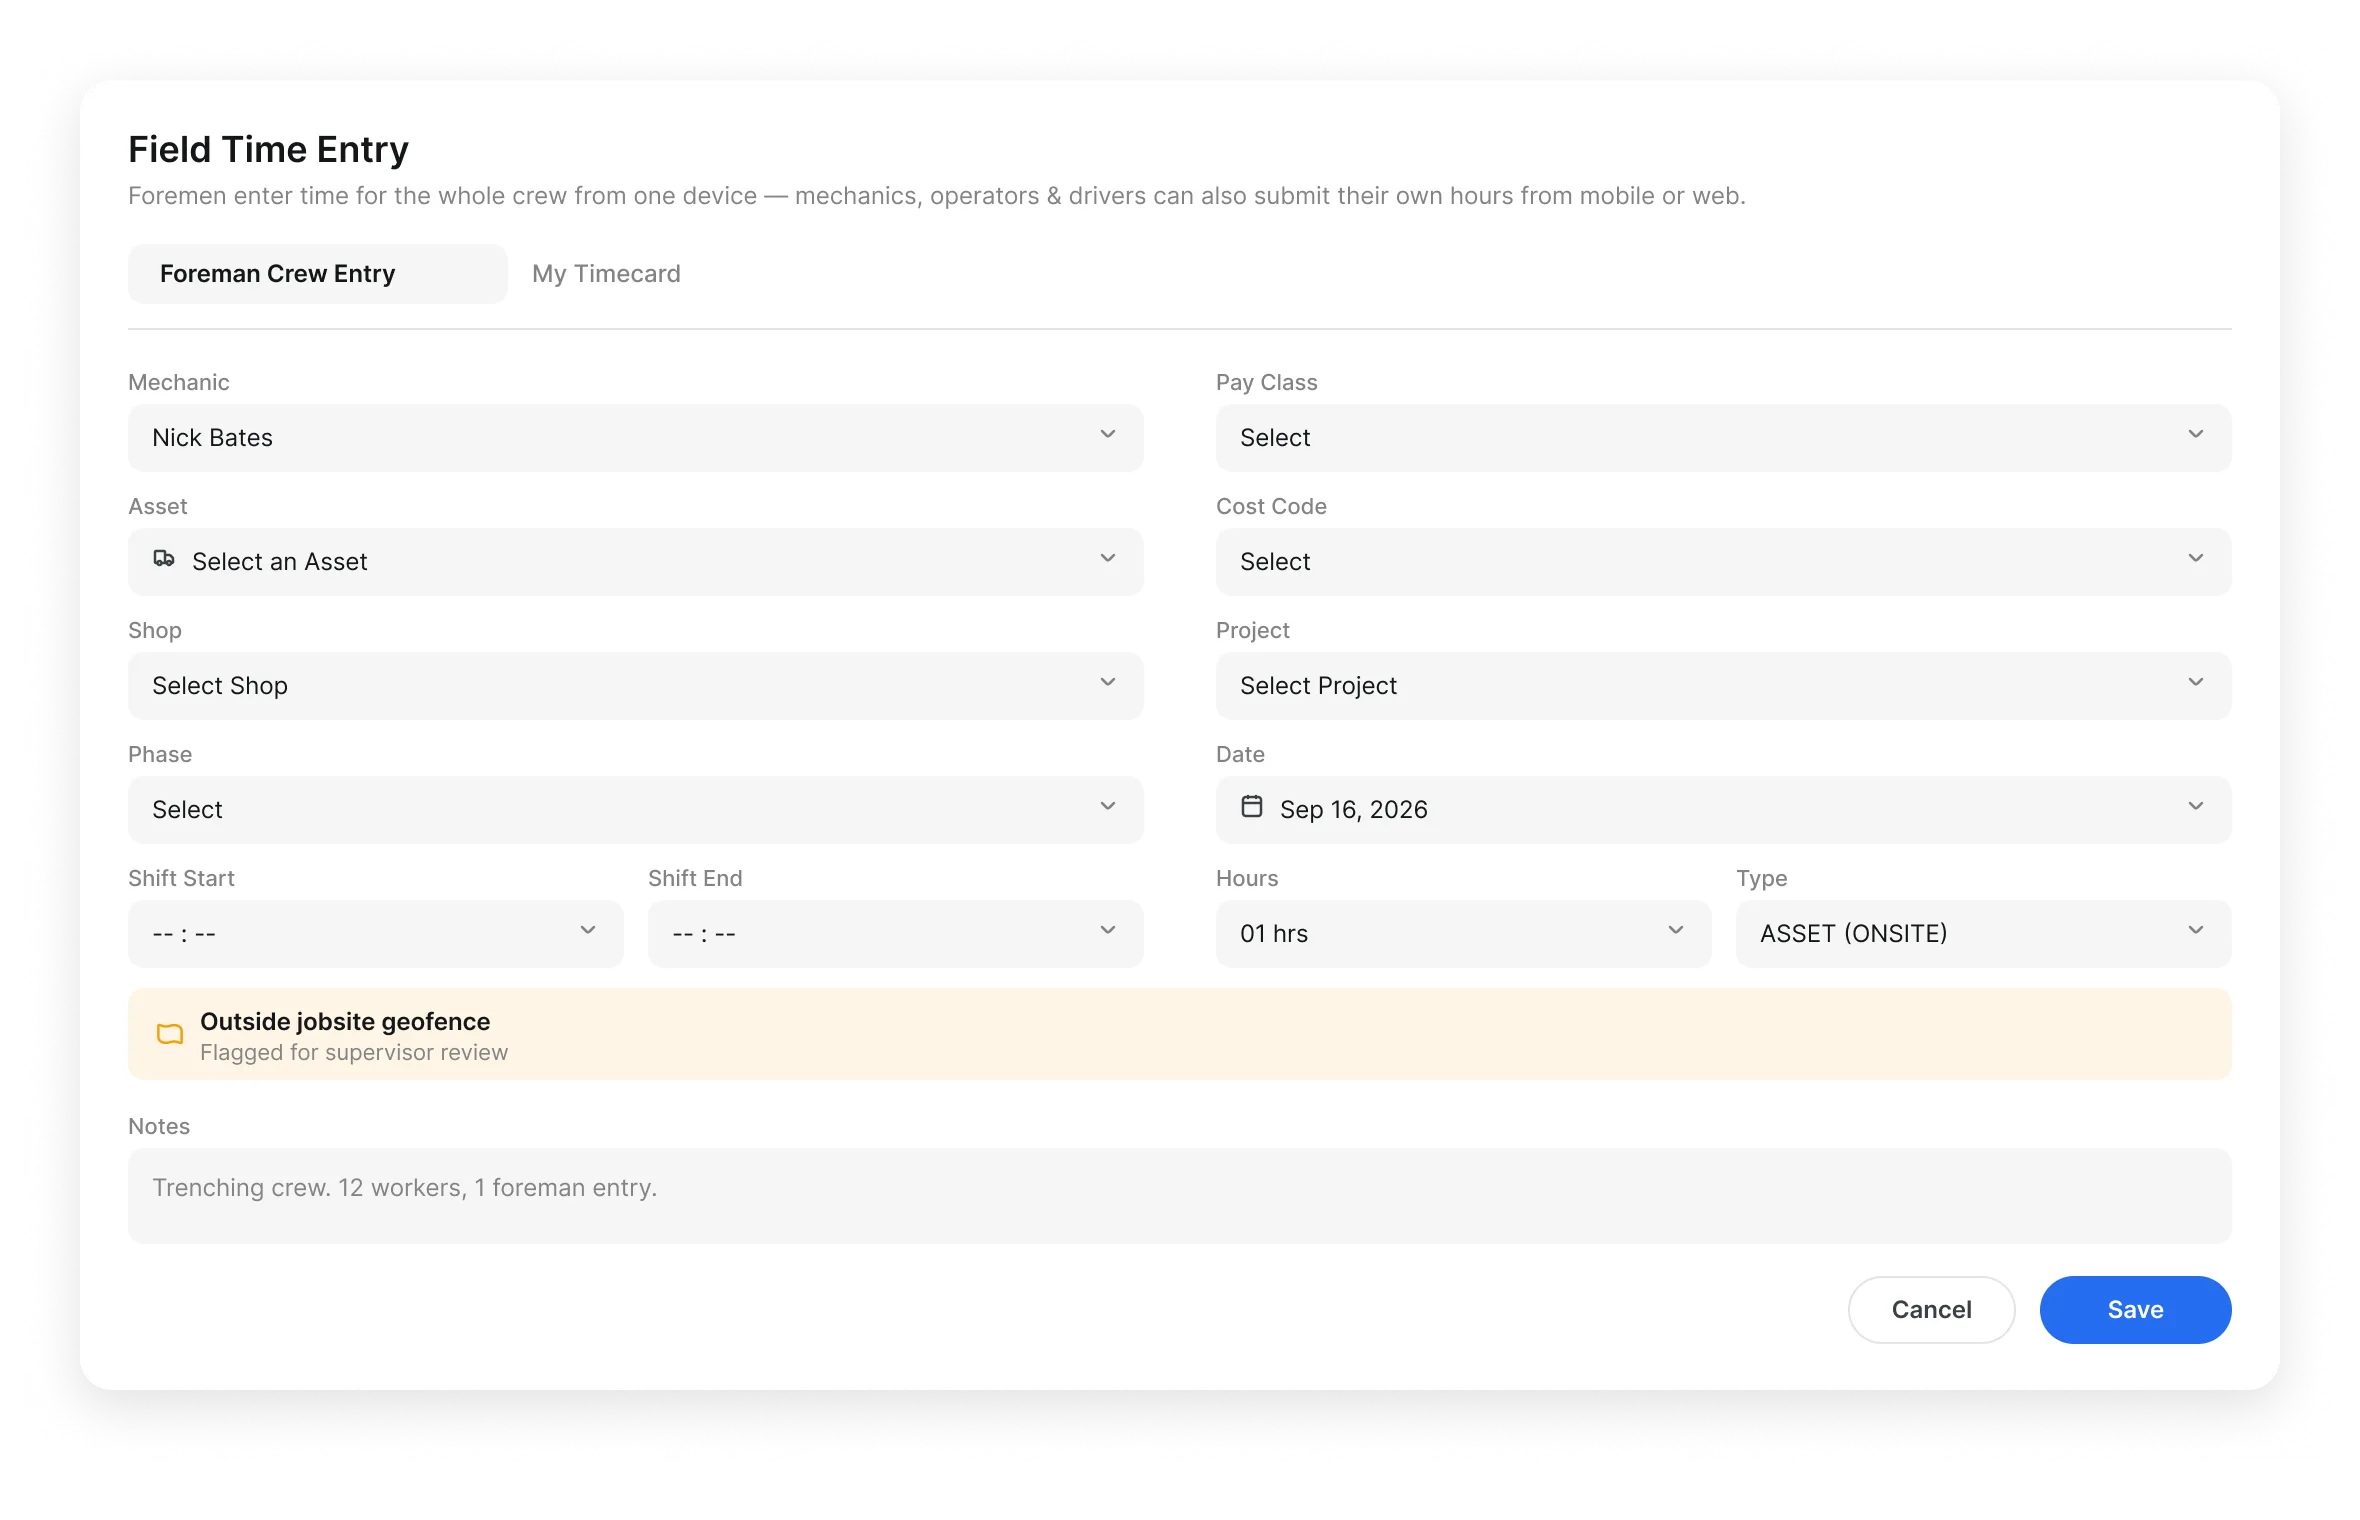Click the ASSET (ONSITE) type value
2360x1520 pixels.
(x=1854, y=934)
